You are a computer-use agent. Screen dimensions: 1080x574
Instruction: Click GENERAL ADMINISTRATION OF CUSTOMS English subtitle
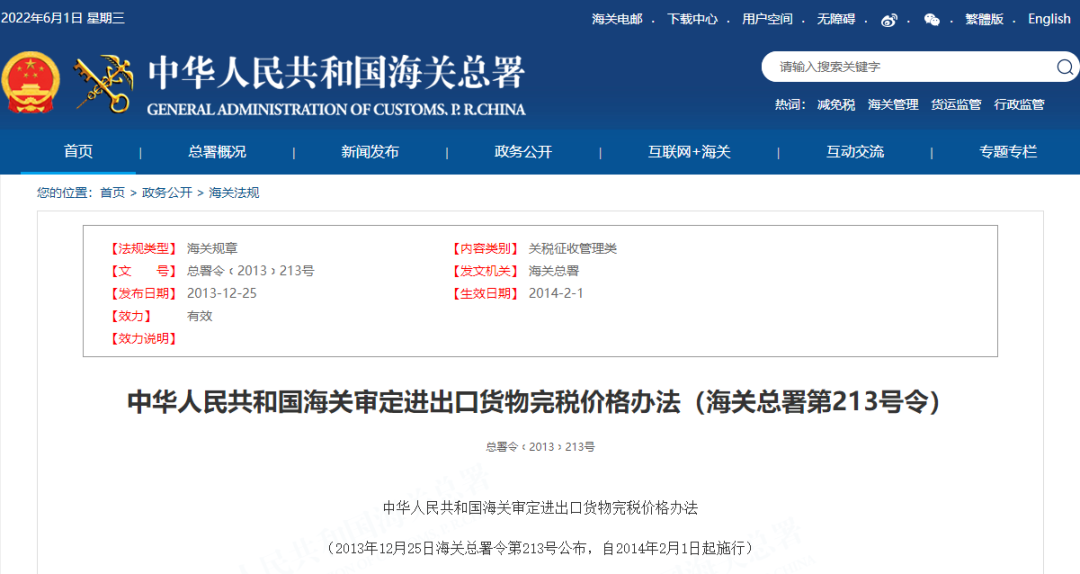coord(336,110)
